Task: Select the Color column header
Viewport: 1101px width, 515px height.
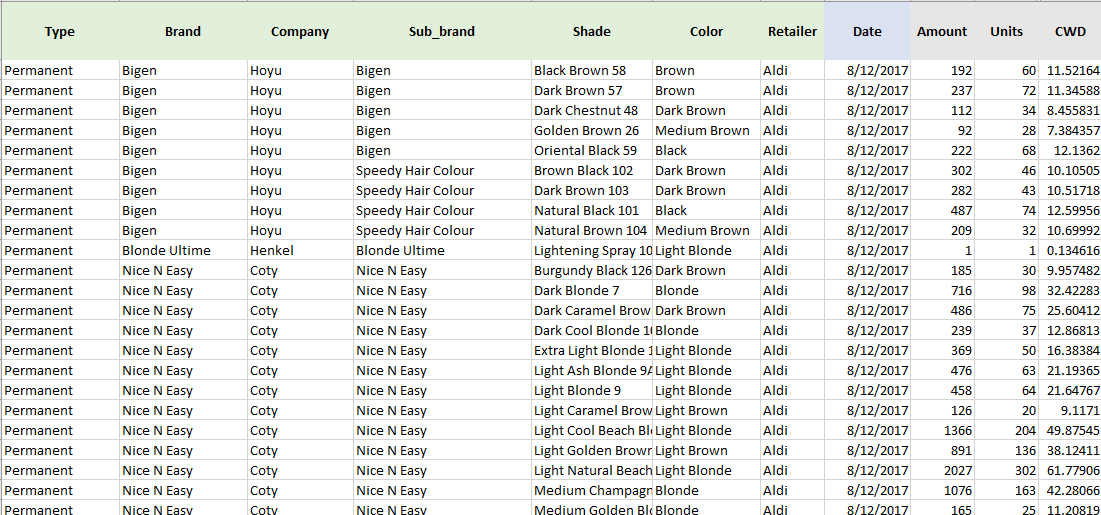Action: 706,31
